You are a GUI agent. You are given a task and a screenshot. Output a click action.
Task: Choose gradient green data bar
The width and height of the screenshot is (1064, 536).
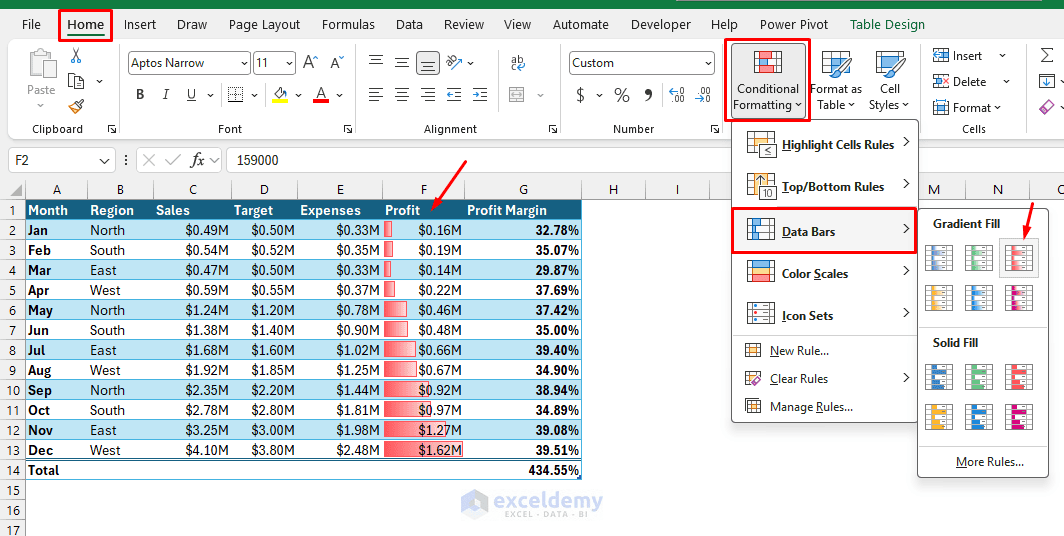pos(978,258)
